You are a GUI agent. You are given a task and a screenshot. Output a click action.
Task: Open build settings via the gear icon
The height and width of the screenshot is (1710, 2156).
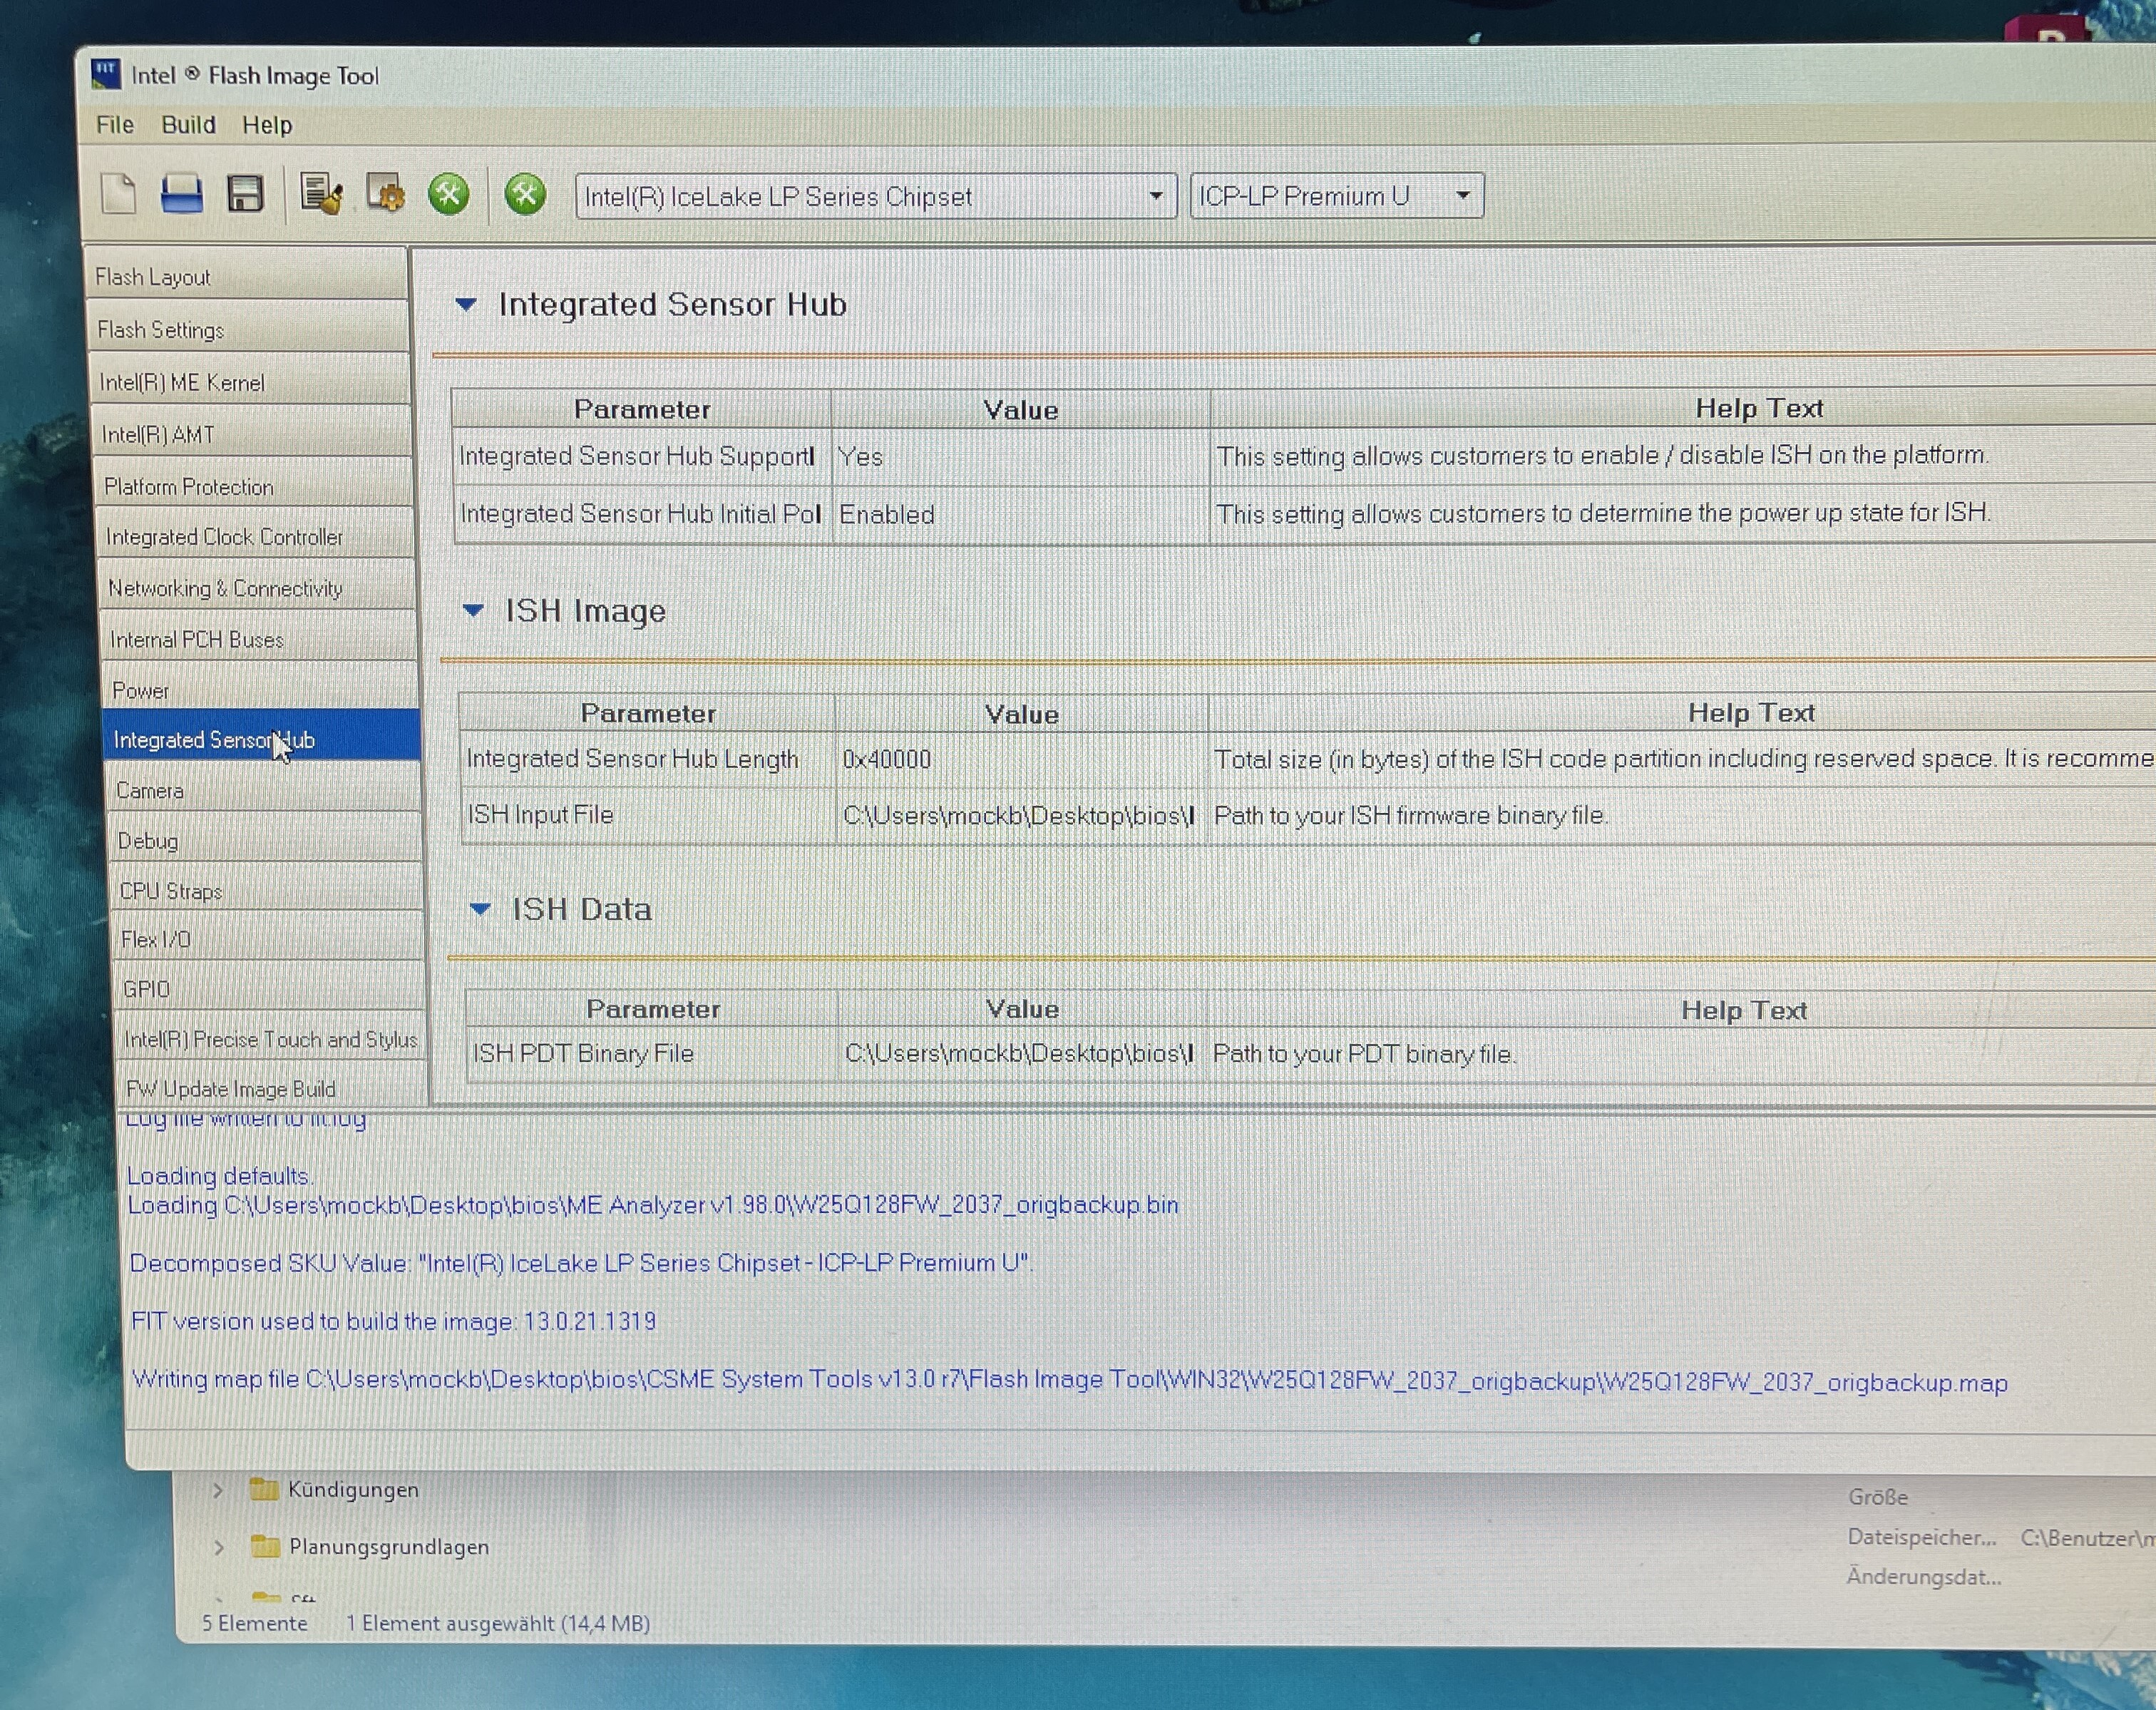pyautogui.click(x=386, y=194)
